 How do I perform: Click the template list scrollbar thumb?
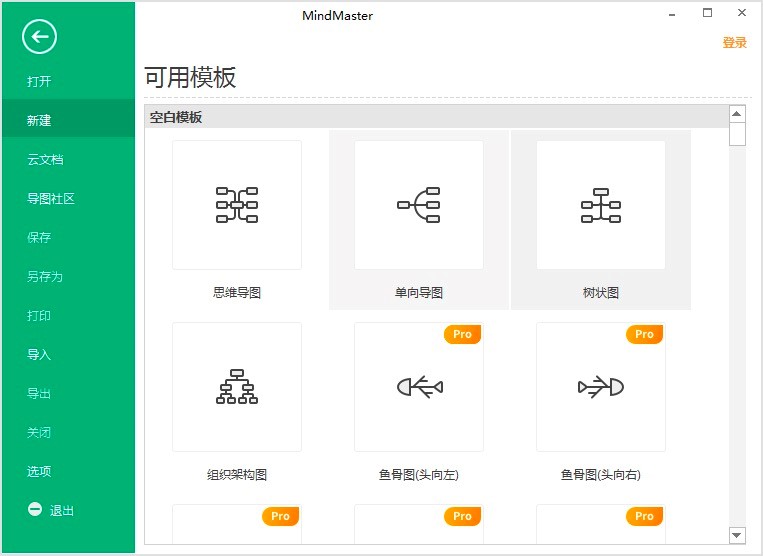737,134
